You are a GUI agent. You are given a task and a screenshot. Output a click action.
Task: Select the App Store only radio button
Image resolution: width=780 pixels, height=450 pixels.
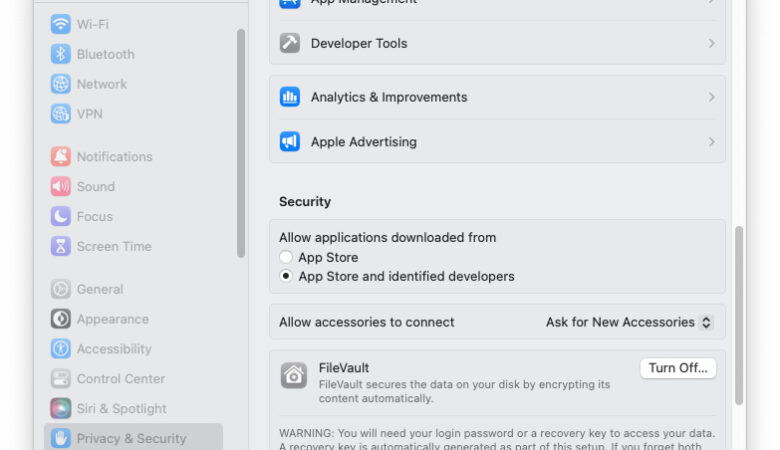coord(286,257)
